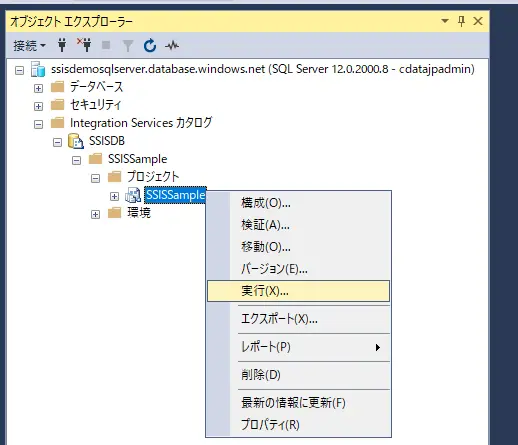Image resolution: width=518 pixels, height=445 pixels.
Task: Choose 移動(O)... from context menu
Action: click(298, 247)
